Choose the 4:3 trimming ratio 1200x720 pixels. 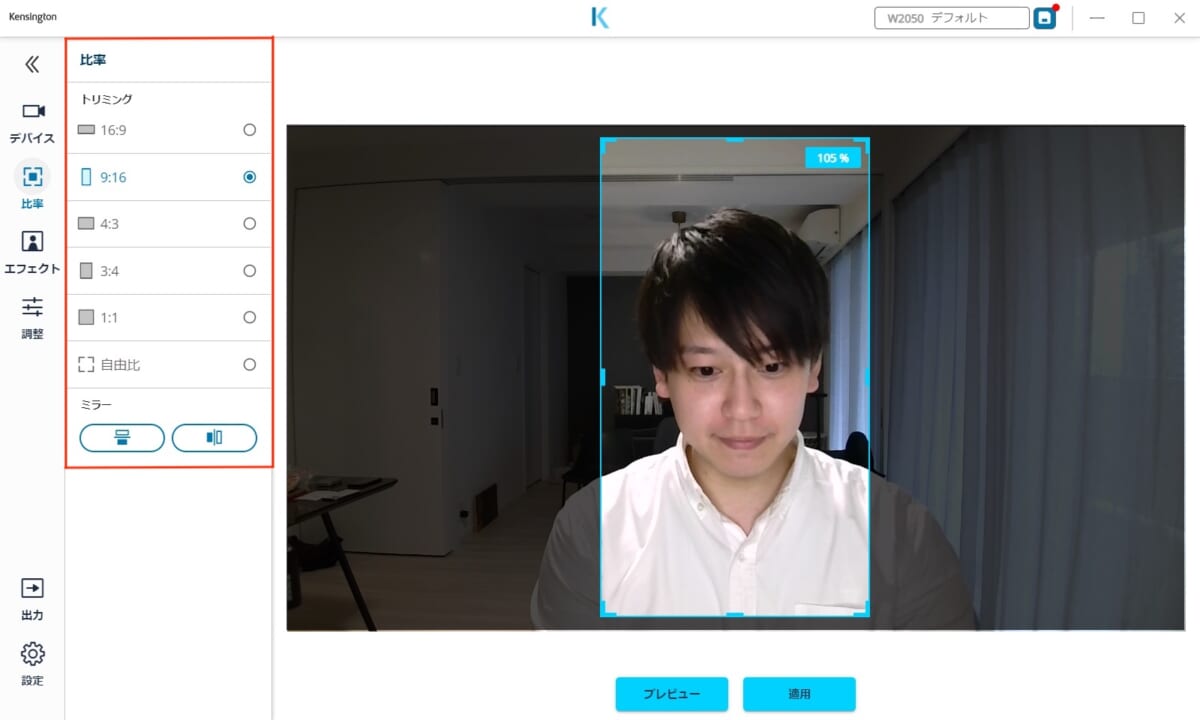coord(249,224)
